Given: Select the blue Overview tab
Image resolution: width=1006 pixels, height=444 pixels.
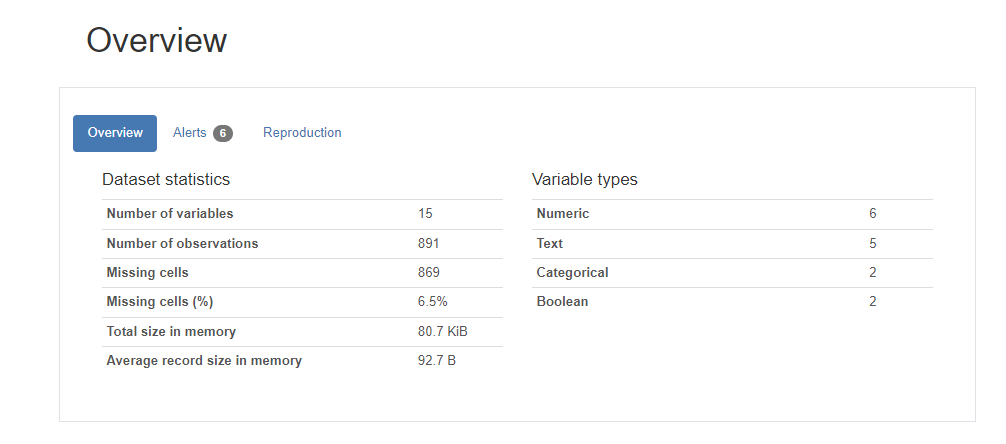Looking at the screenshot, I should pos(115,133).
